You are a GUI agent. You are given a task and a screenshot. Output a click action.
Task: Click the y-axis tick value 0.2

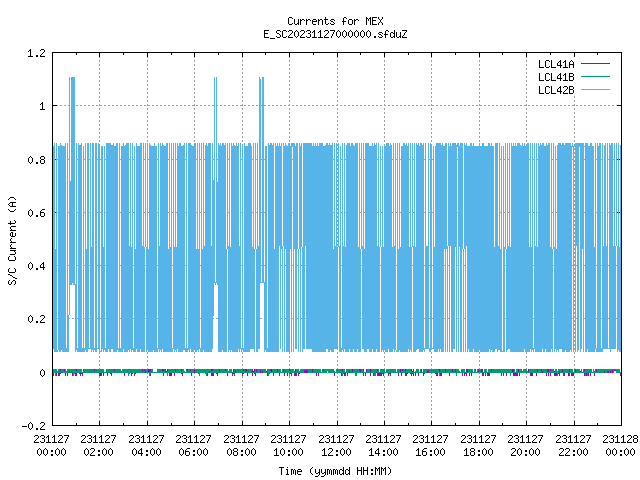pos(36,319)
